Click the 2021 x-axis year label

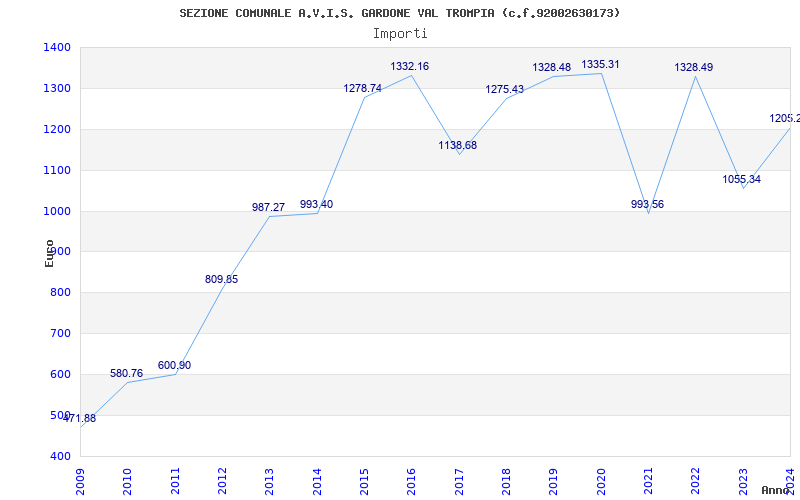pyautogui.click(x=648, y=482)
